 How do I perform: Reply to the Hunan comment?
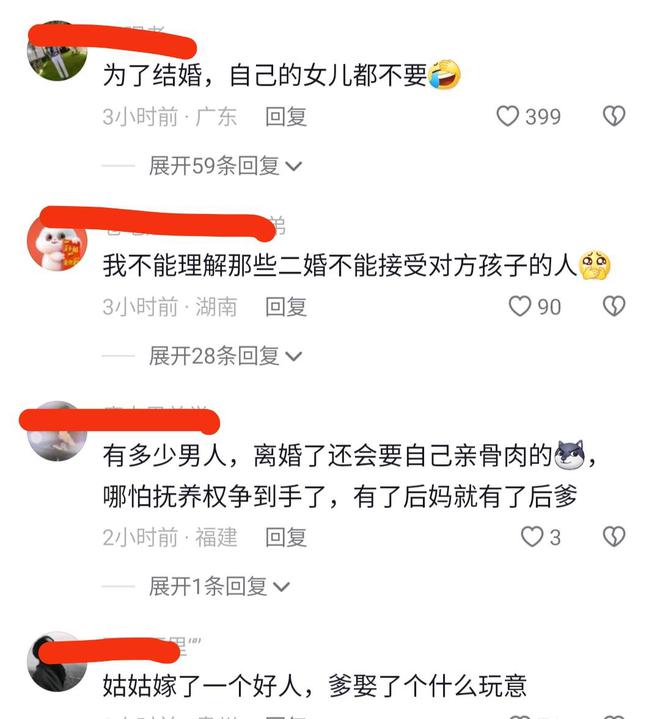click(286, 307)
